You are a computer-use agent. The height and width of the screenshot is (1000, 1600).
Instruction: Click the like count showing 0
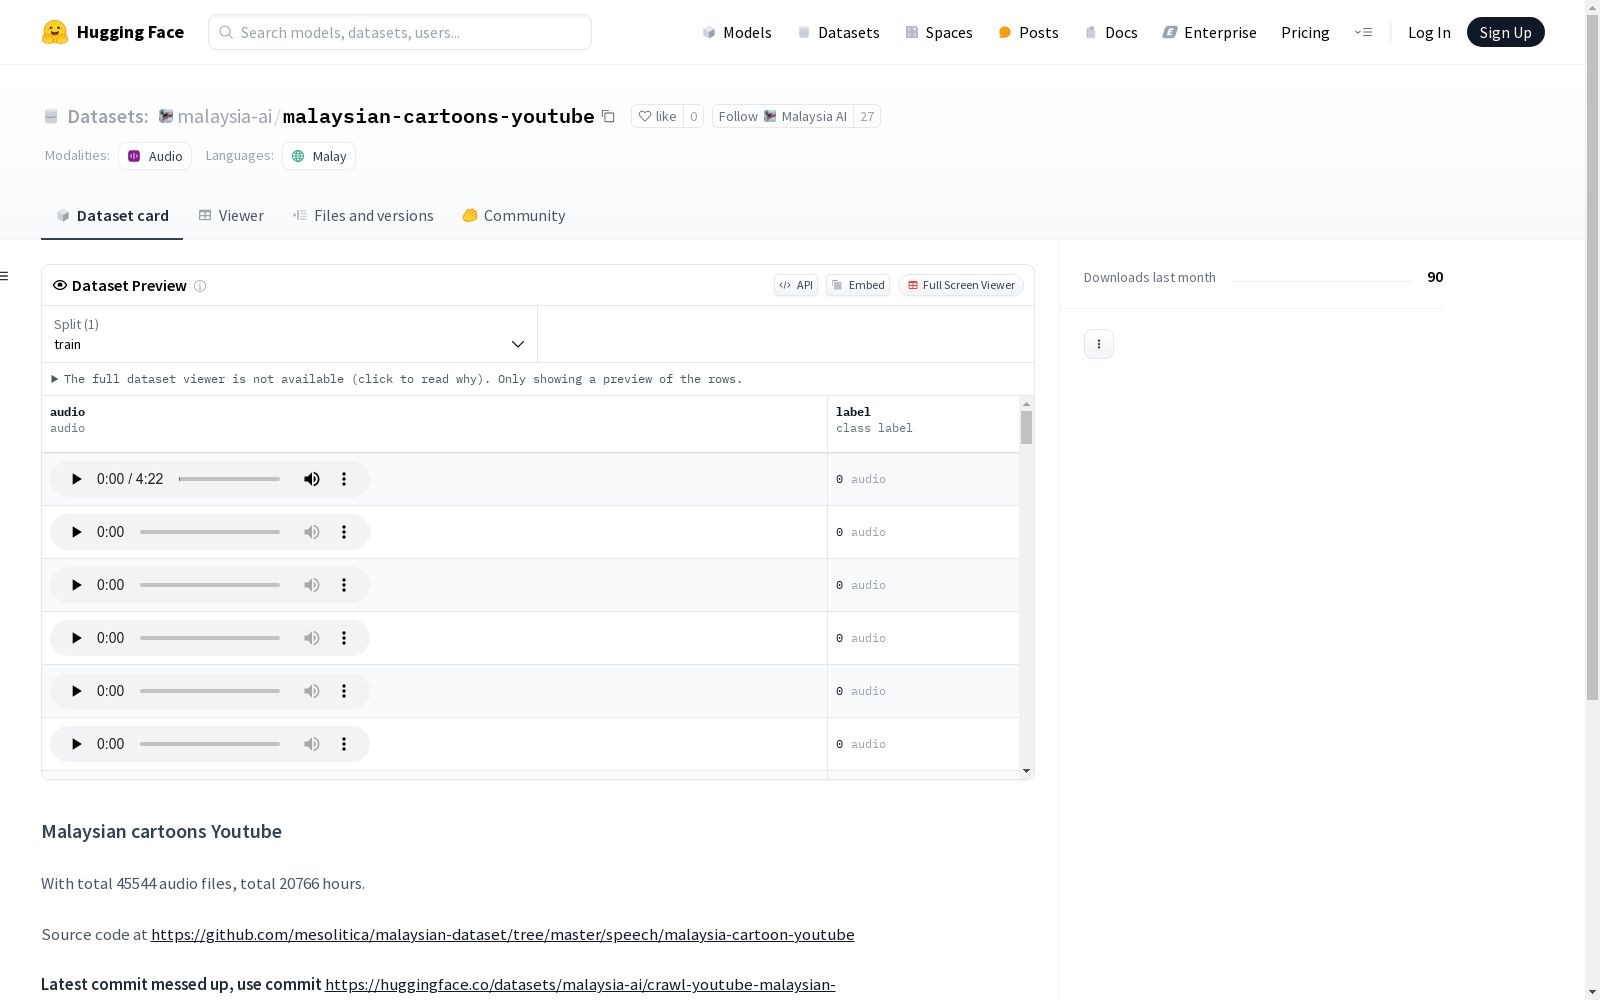(x=694, y=116)
